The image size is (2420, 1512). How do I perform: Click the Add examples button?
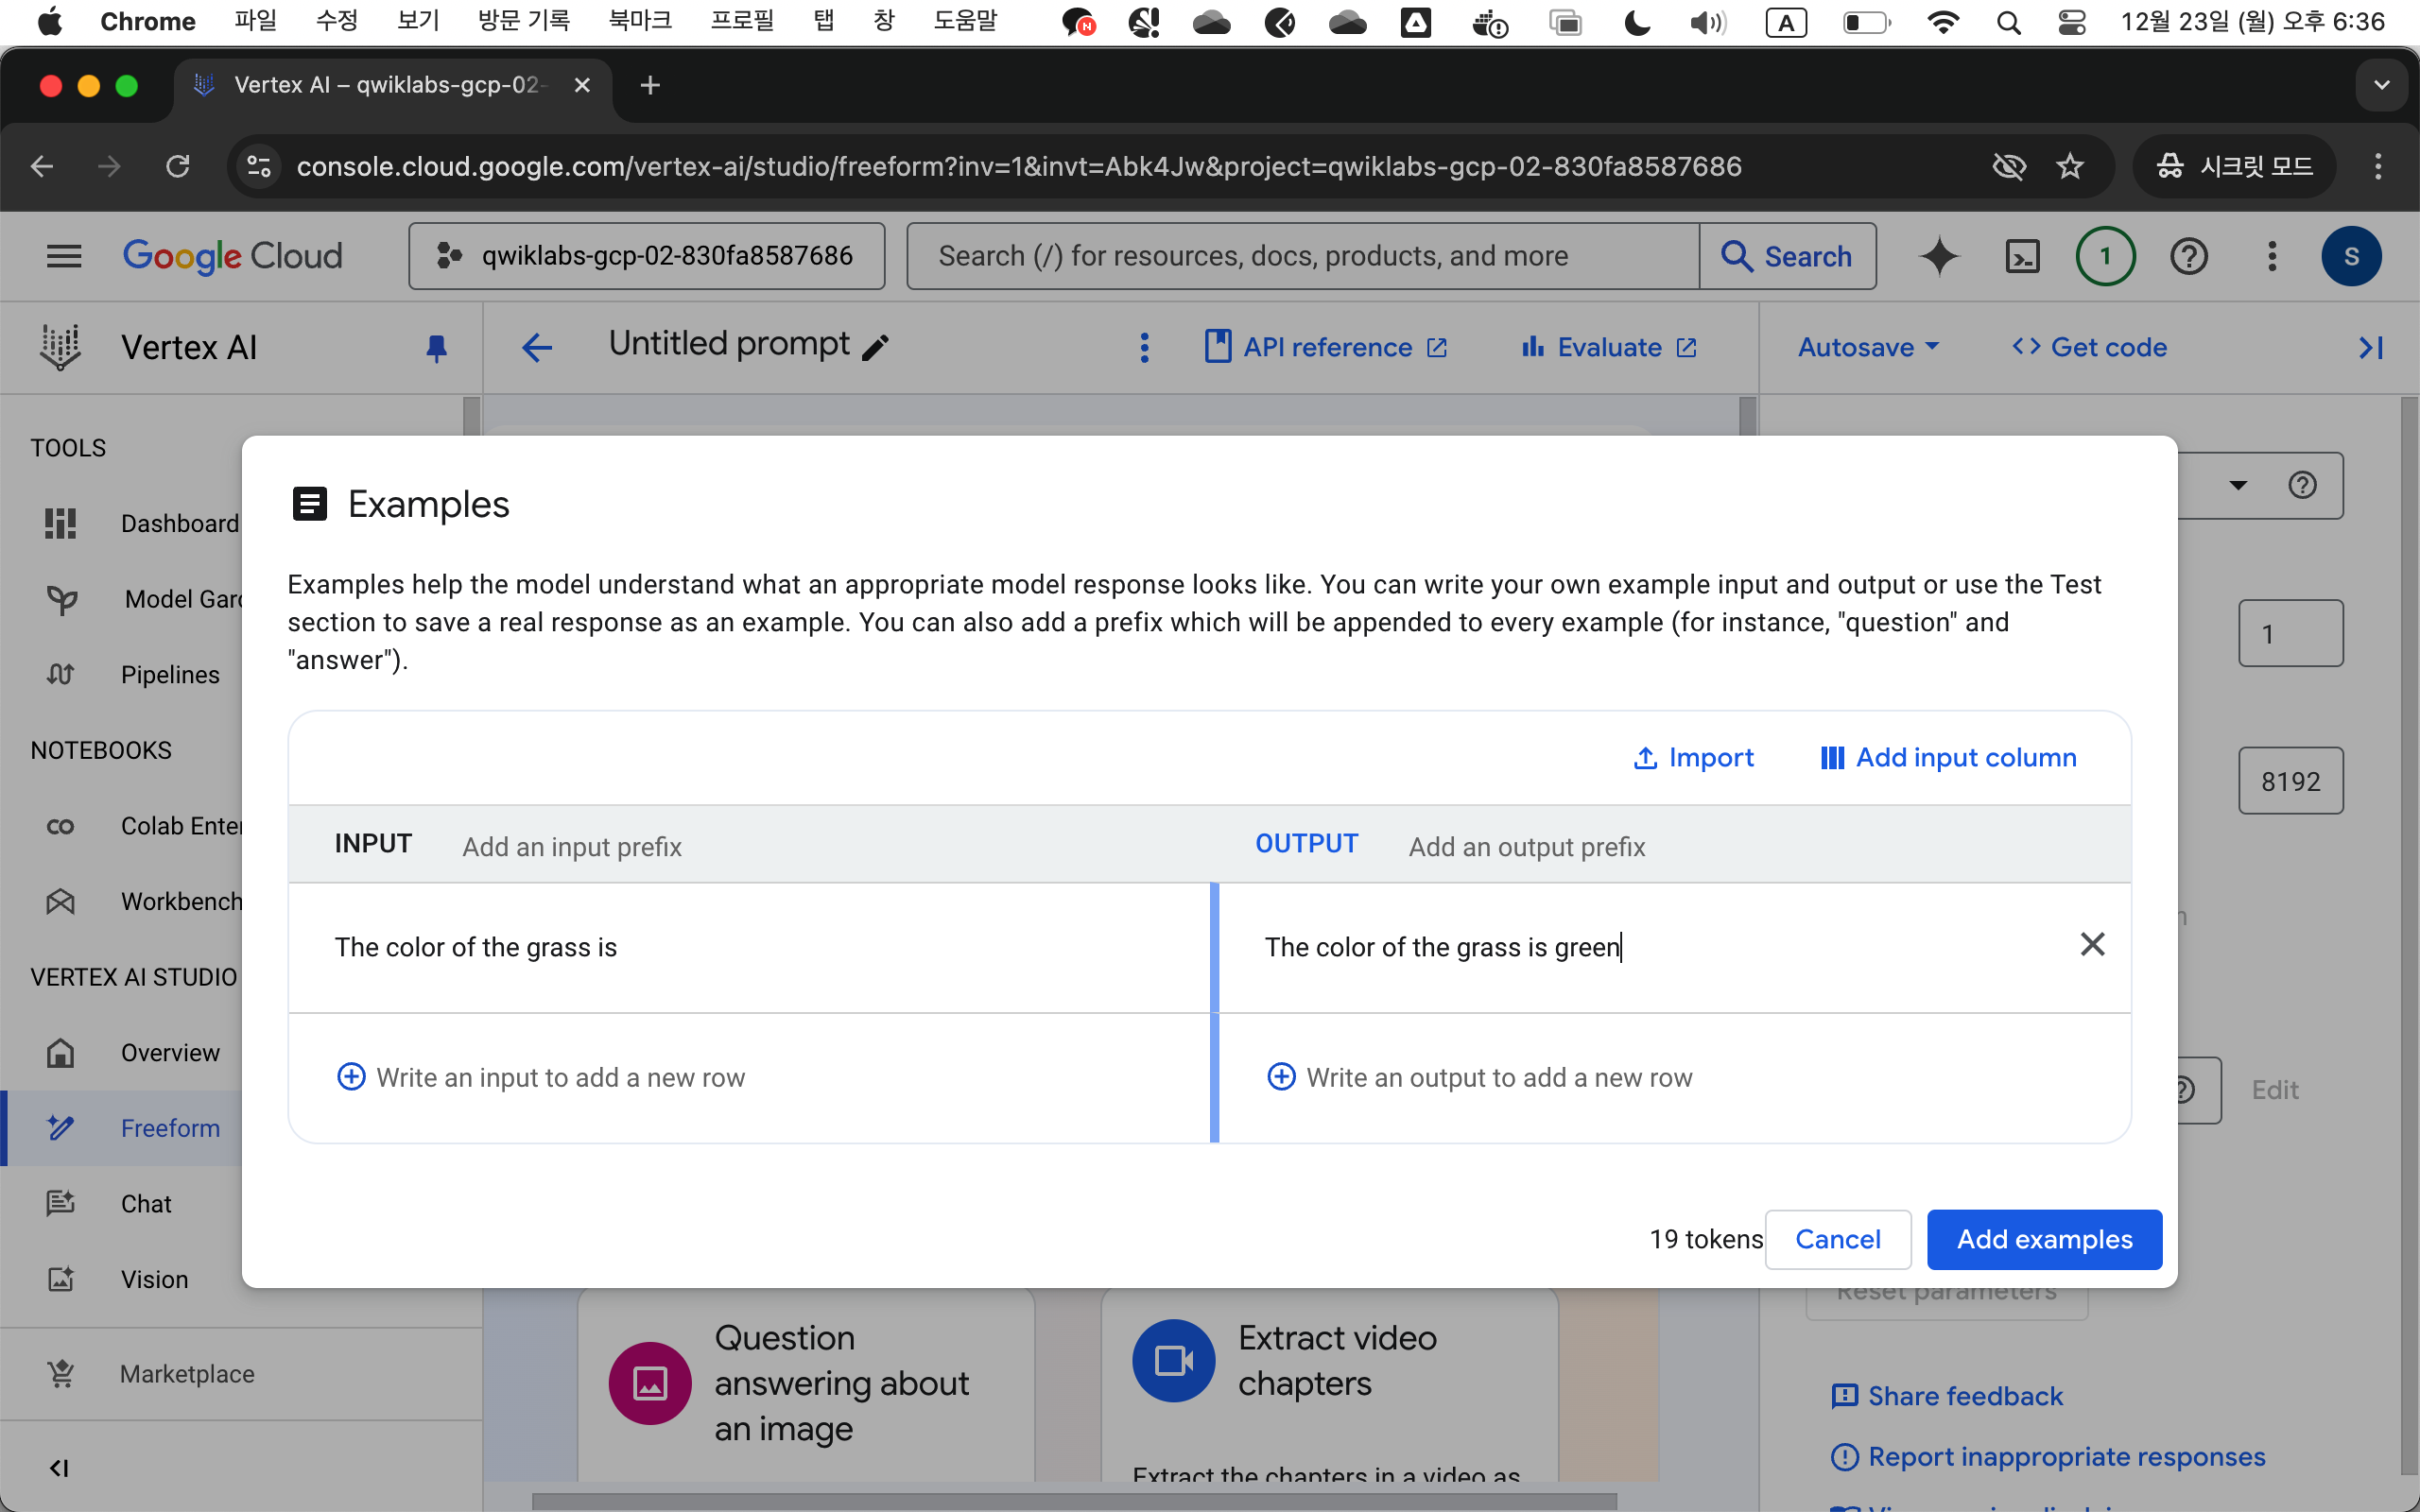pos(2044,1239)
